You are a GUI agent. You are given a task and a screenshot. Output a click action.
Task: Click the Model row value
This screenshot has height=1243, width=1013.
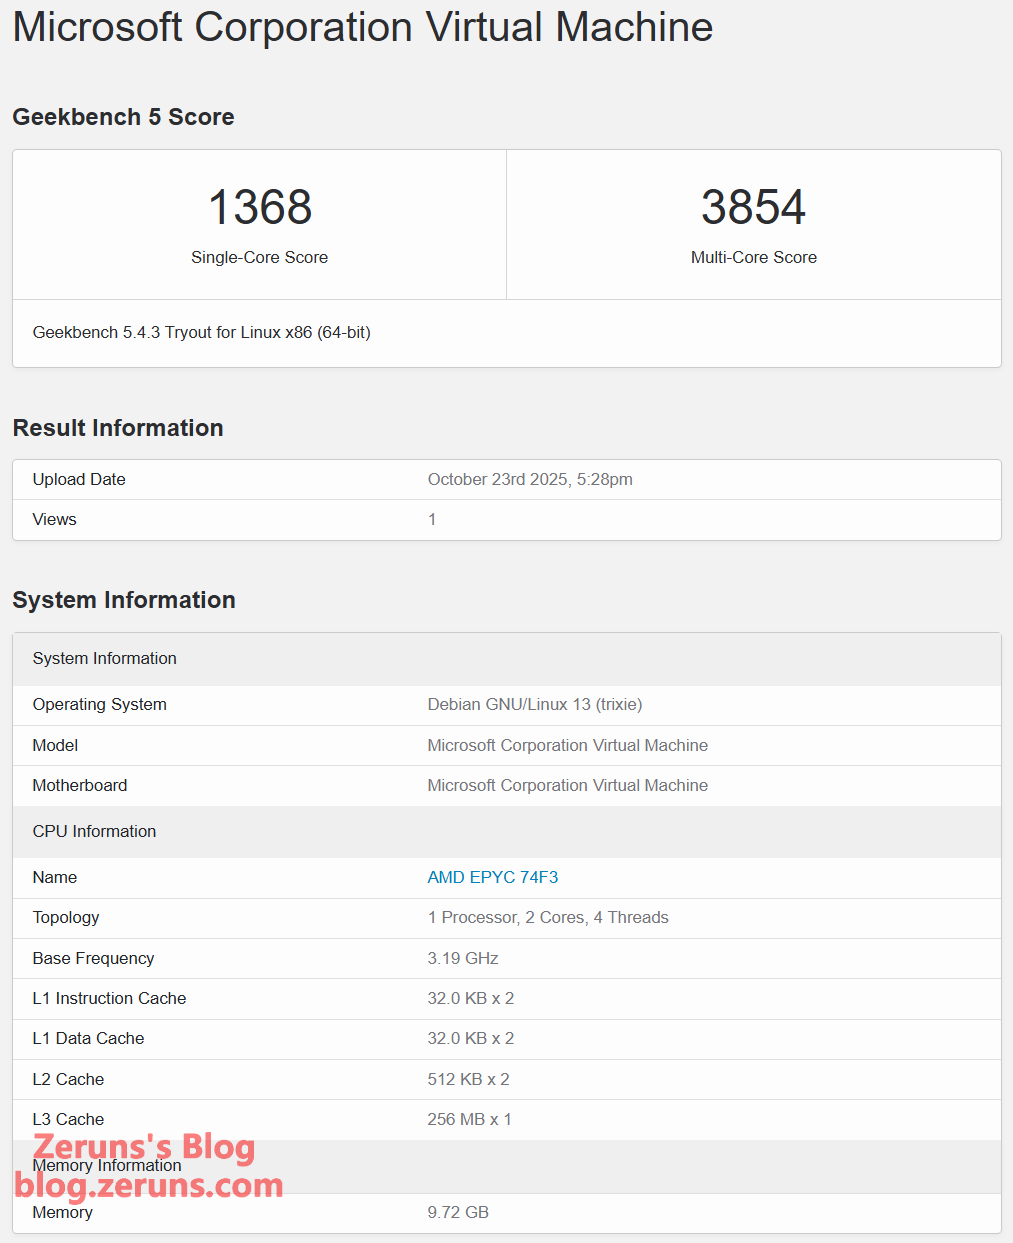(x=567, y=745)
